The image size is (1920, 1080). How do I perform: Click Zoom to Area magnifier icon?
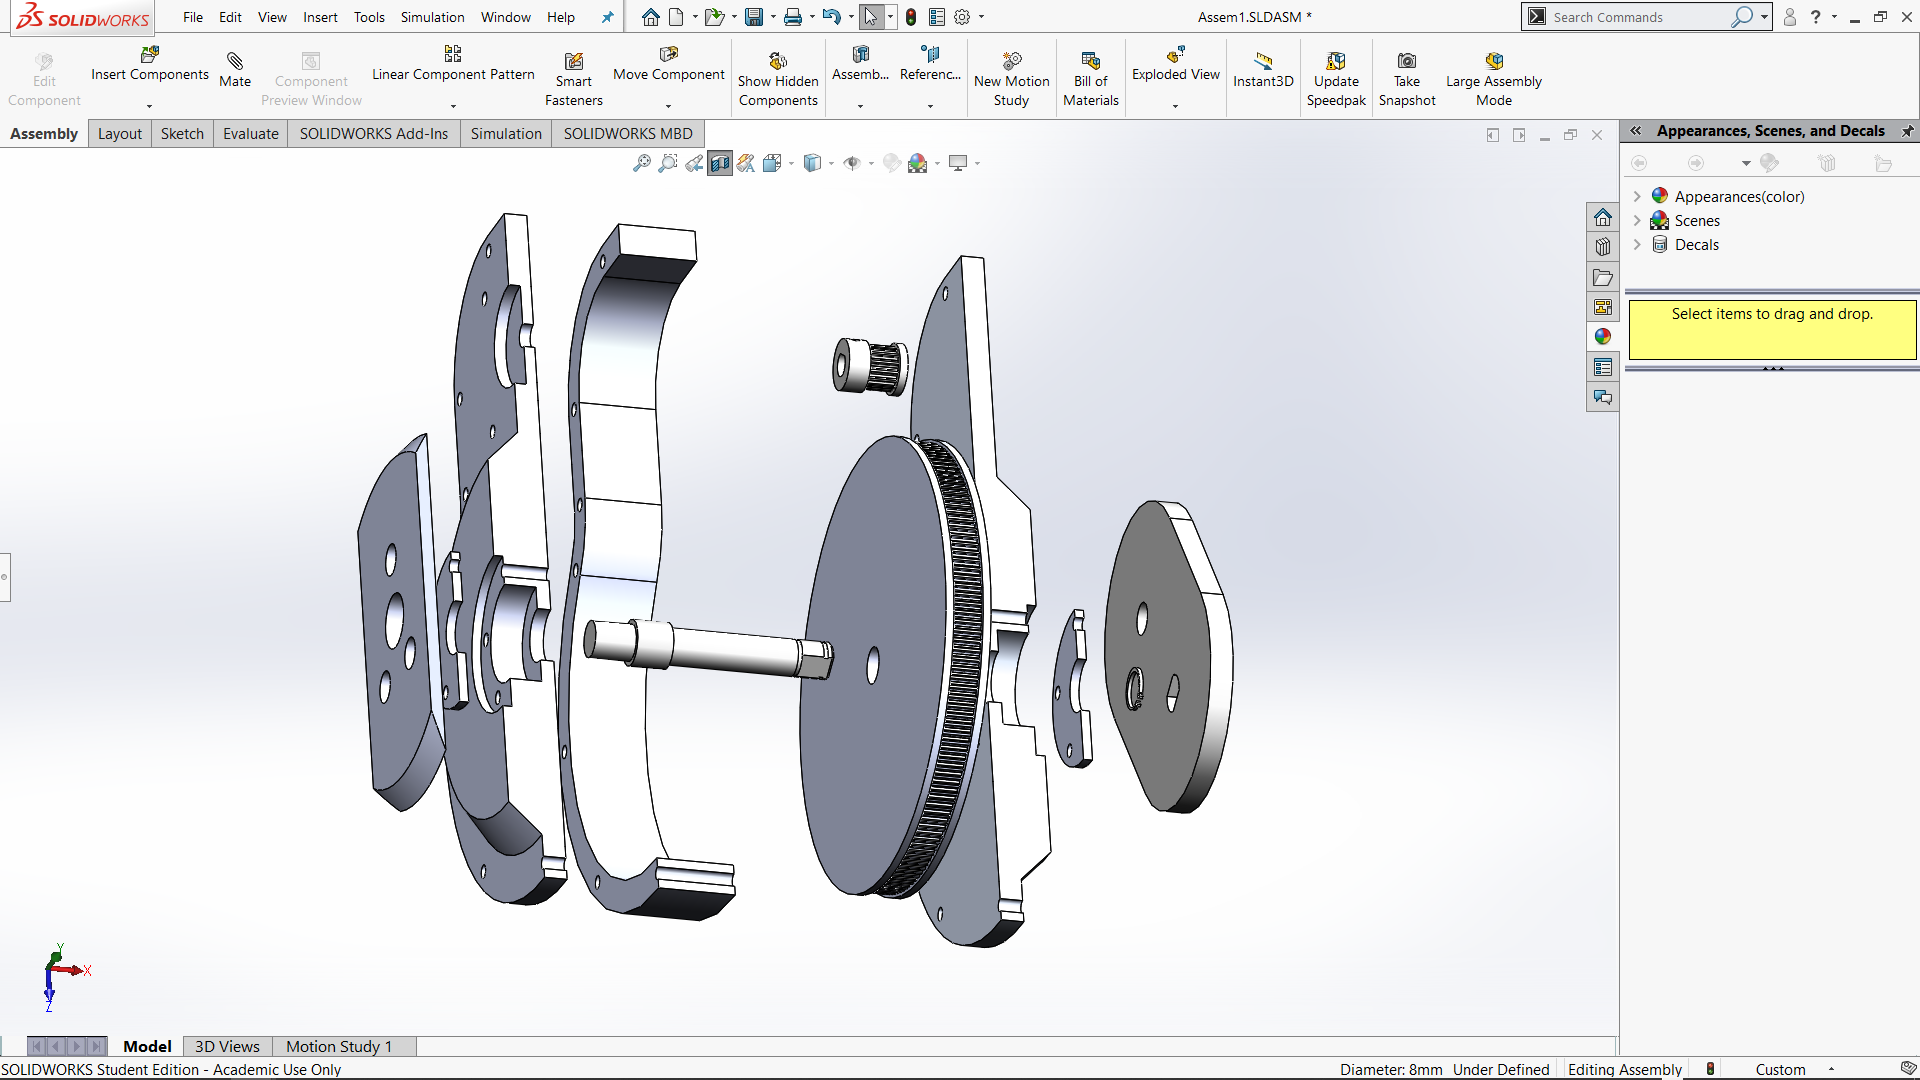668,163
